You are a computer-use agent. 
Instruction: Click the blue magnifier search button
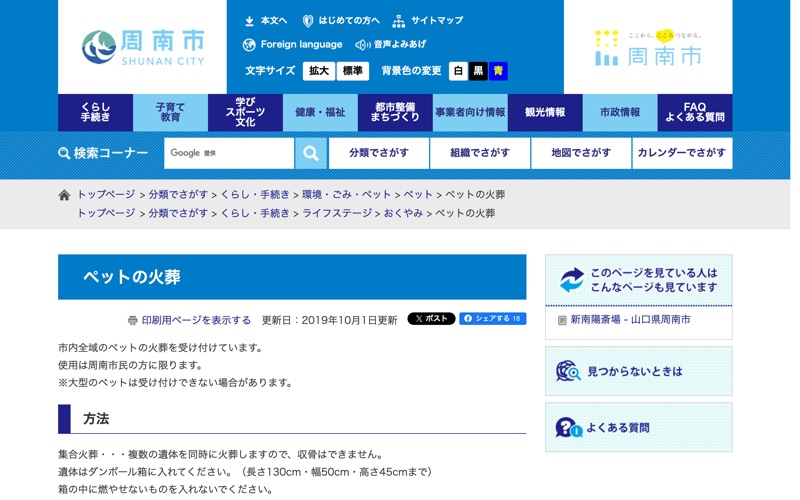click(311, 153)
